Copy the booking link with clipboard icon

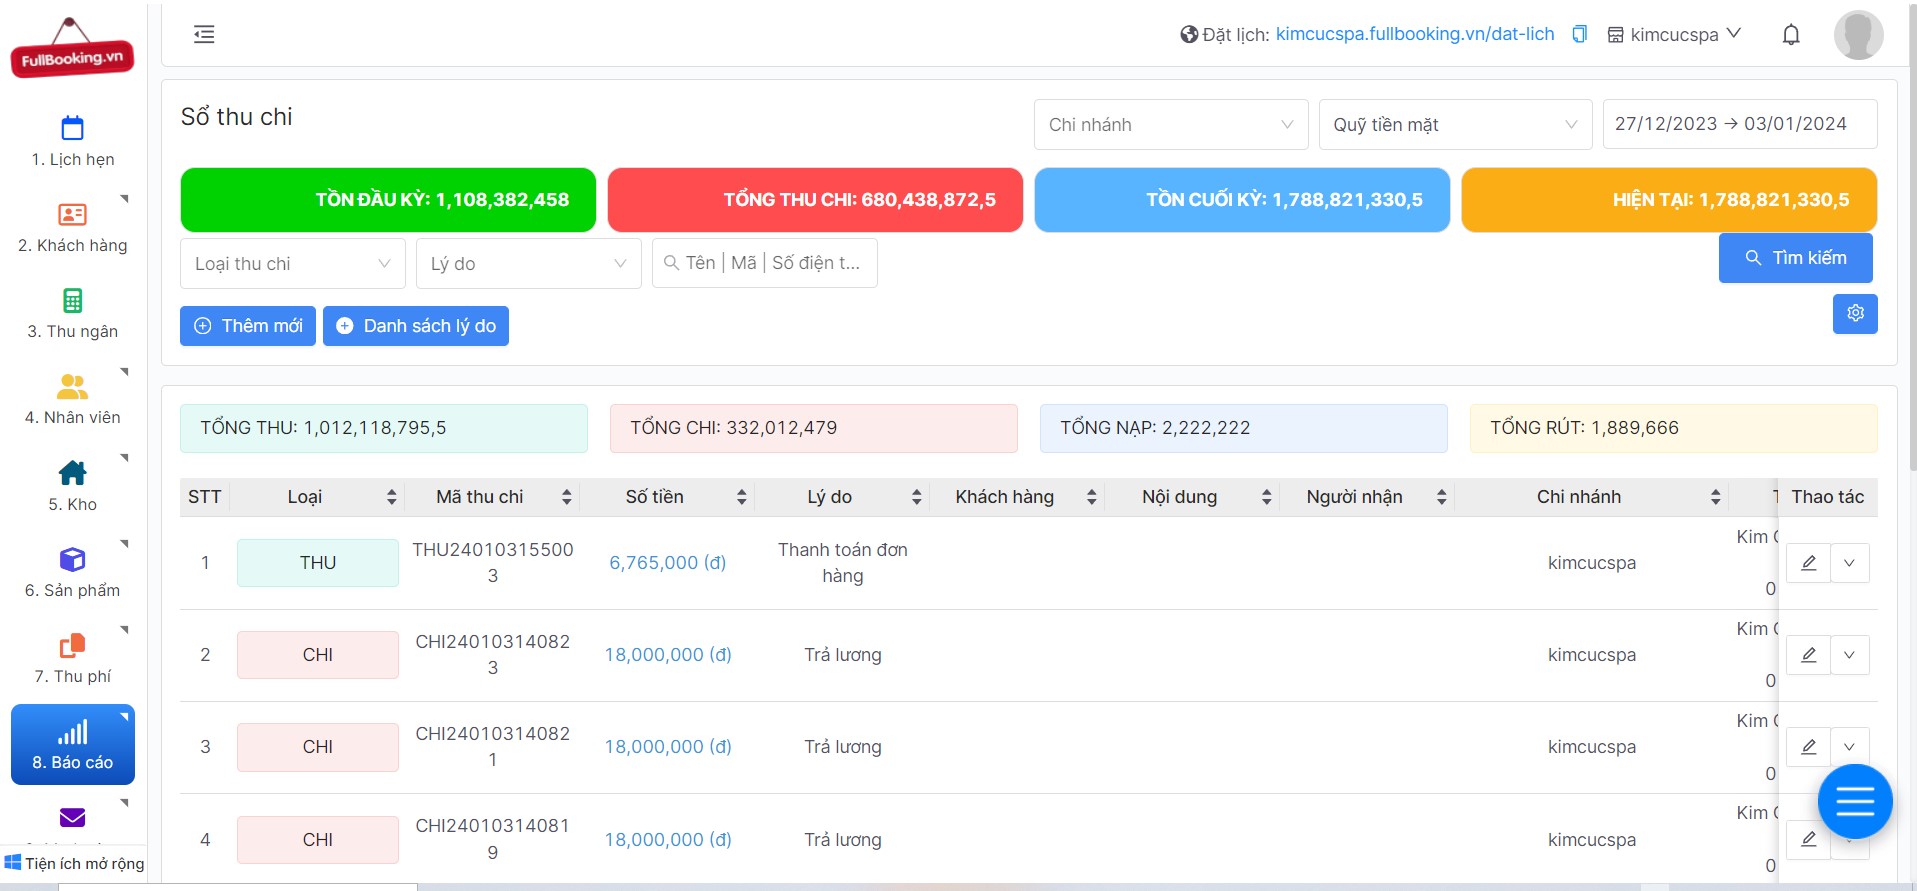coord(1580,34)
